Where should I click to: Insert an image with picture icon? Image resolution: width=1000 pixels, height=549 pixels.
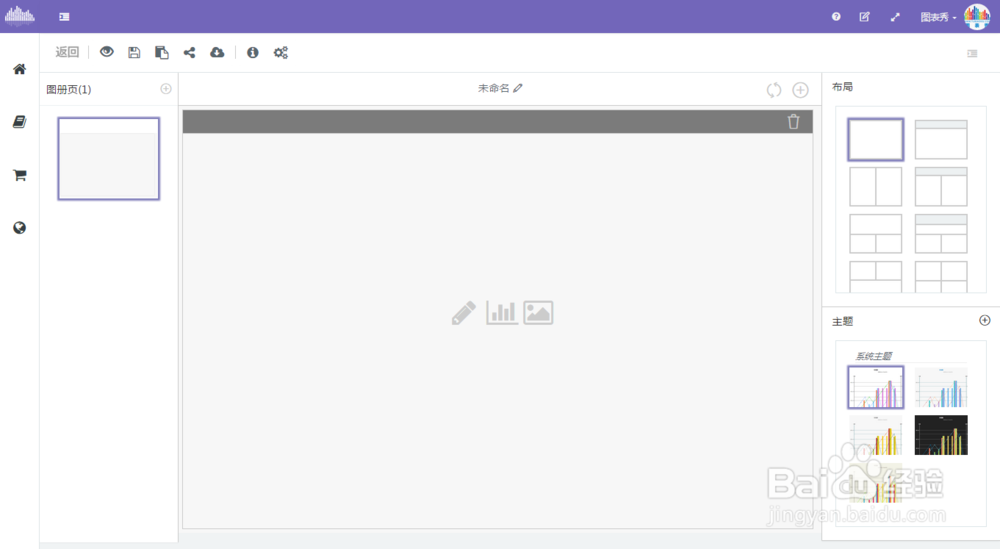tap(538, 312)
